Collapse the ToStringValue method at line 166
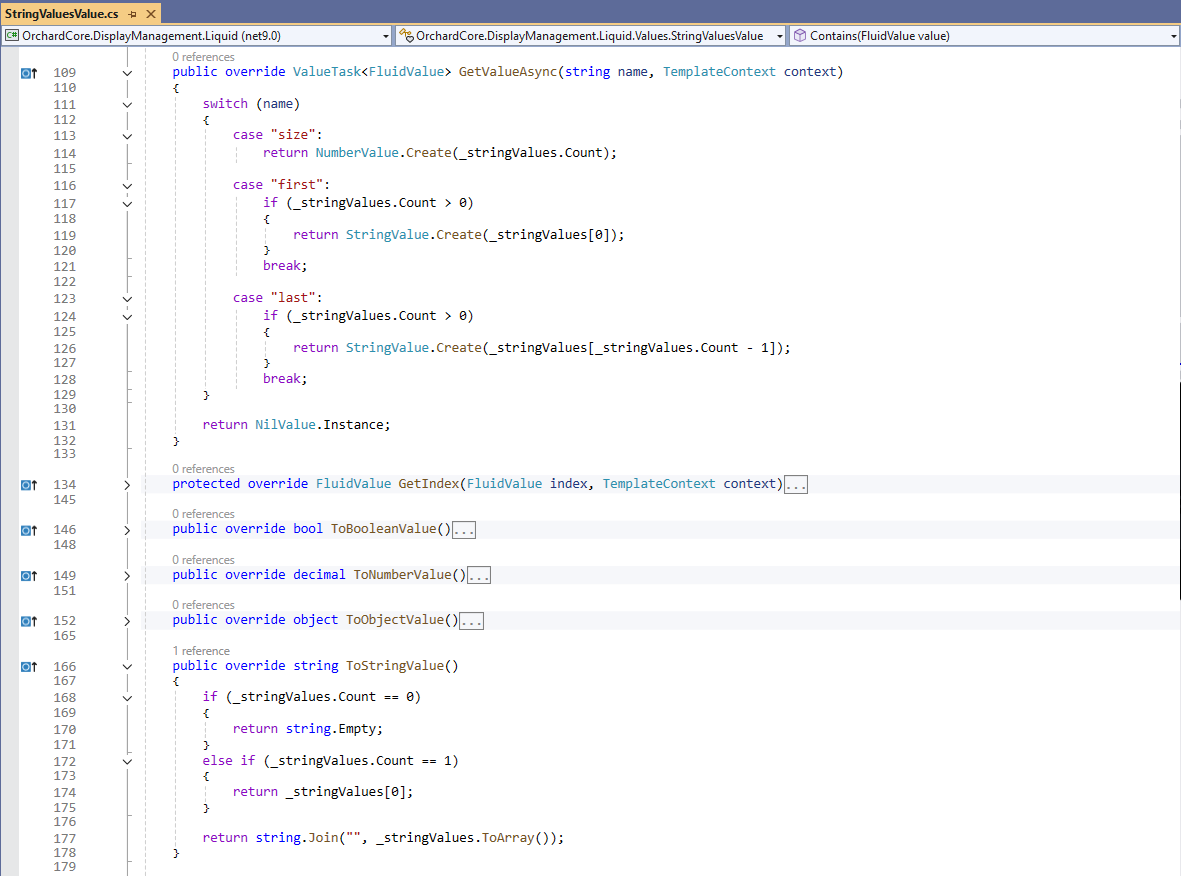Image resolution: width=1181 pixels, height=876 pixels. pyautogui.click(x=127, y=667)
